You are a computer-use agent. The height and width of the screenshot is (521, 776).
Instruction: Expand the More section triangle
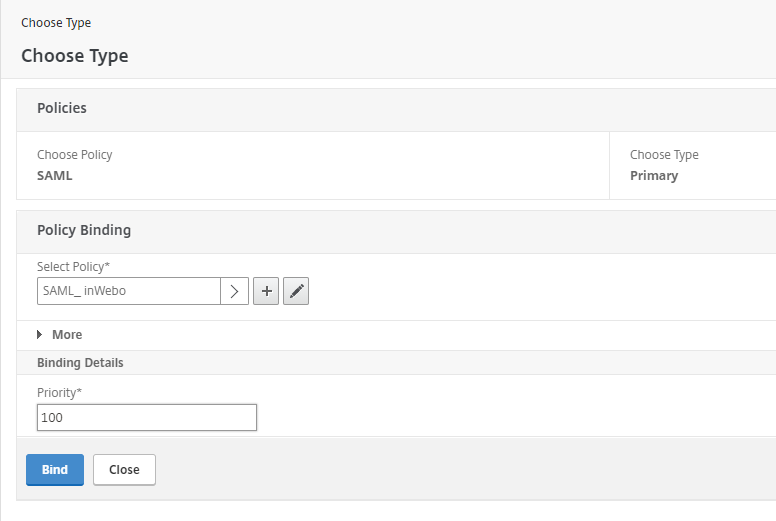(x=40, y=335)
